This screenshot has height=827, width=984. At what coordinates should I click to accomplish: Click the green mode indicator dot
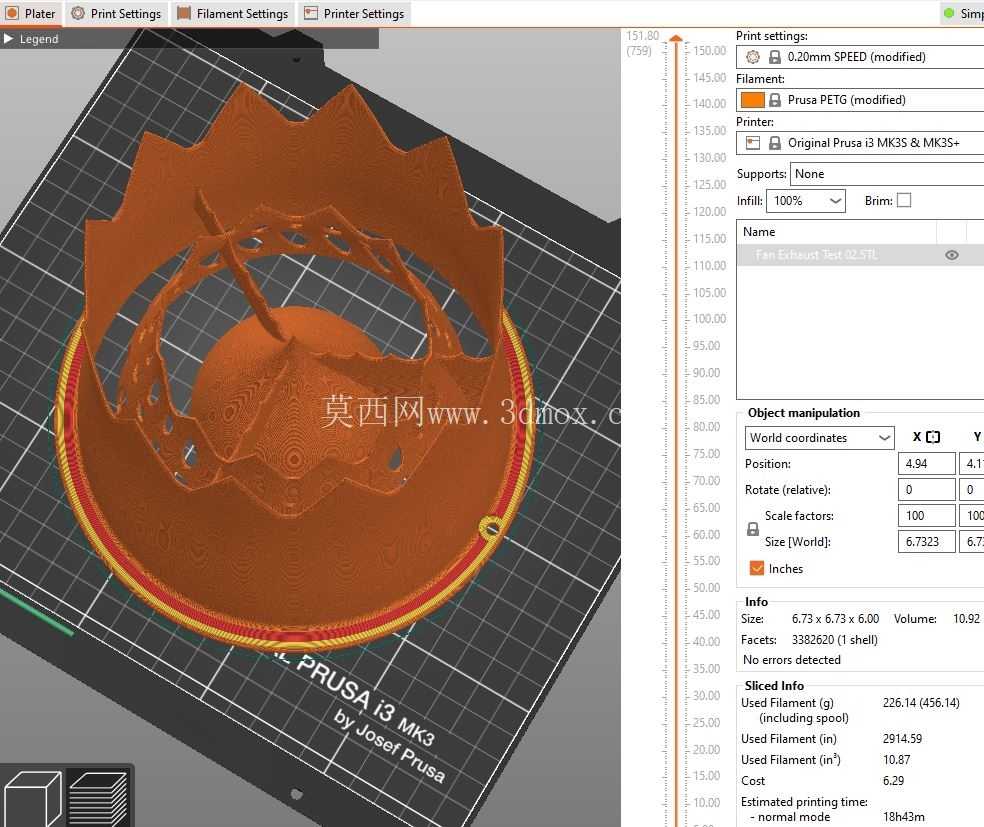[949, 13]
